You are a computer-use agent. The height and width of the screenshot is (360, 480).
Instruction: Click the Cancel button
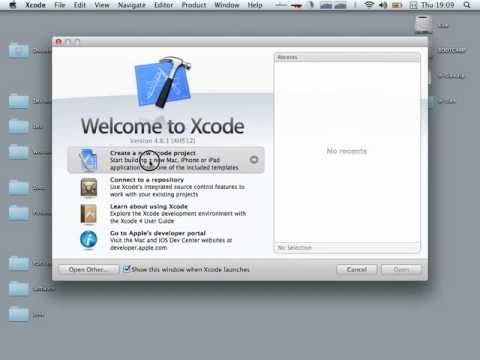point(357,269)
